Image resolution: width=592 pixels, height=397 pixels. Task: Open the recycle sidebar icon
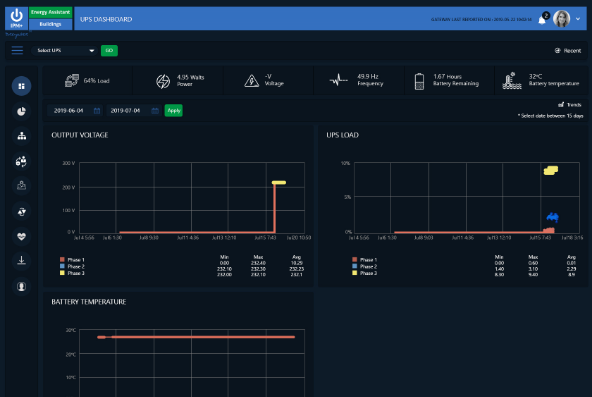(22, 211)
